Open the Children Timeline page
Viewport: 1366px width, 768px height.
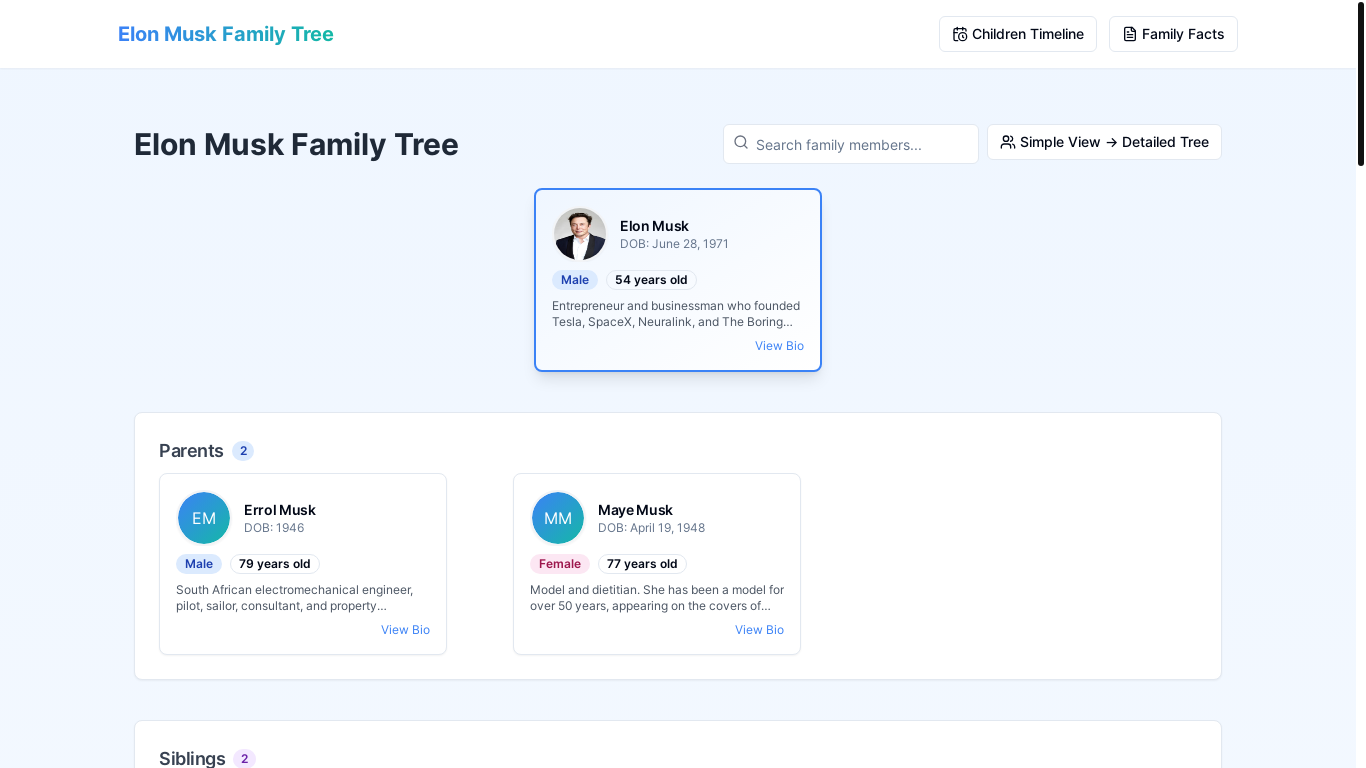click(1018, 34)
